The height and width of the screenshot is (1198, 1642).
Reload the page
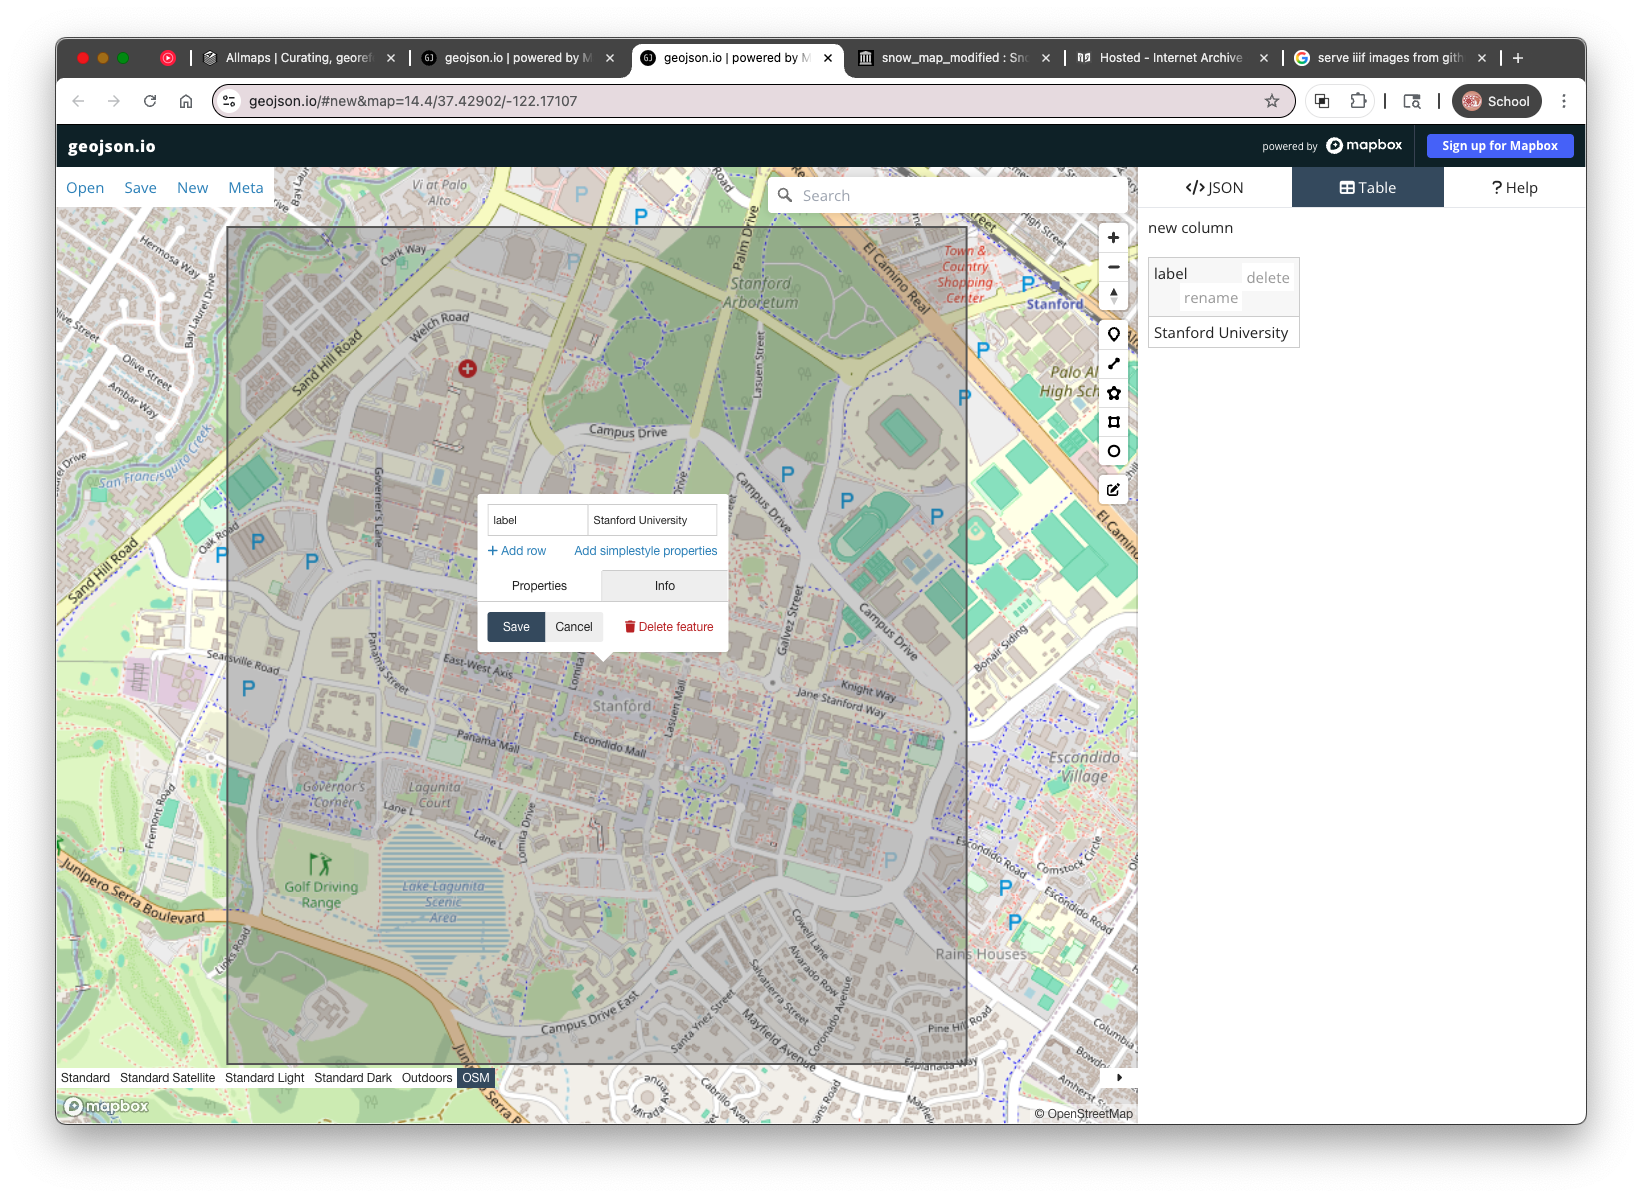(x=150, y=101)
